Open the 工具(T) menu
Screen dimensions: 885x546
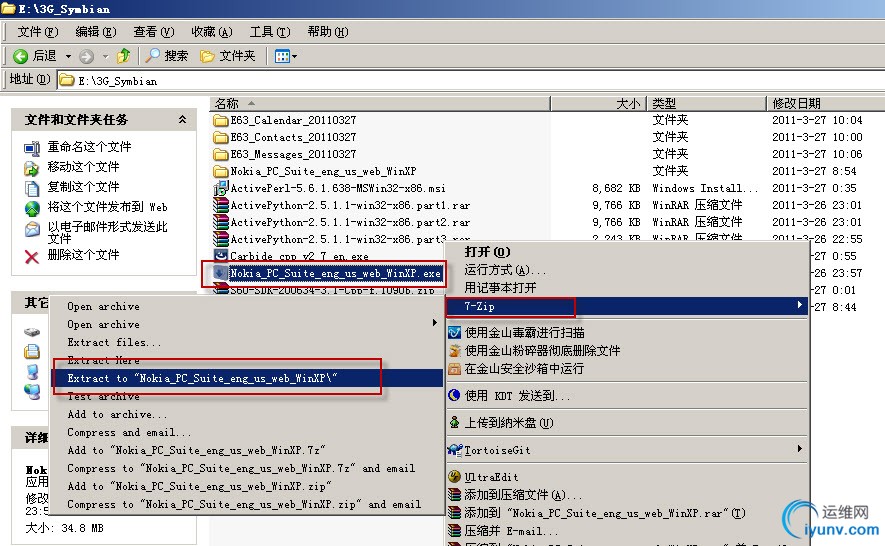click(x=270, y=32)
